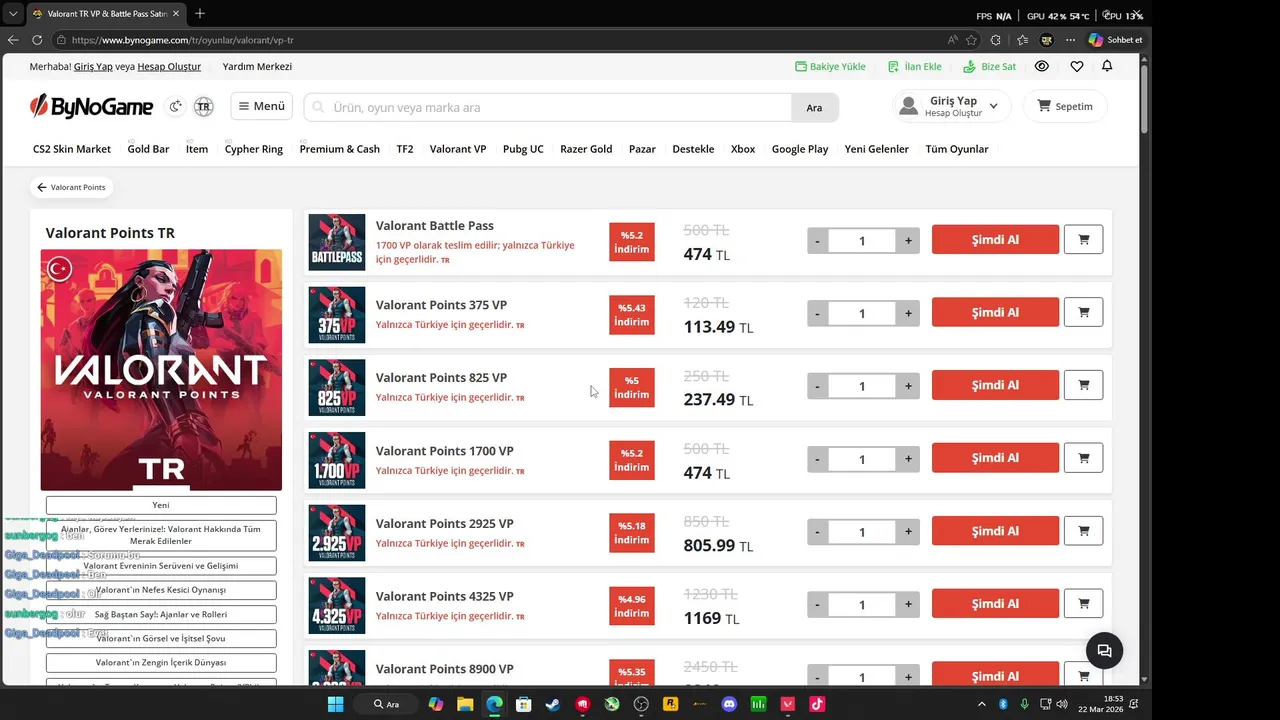This screenshot has height=720, width=1280.
Task: Expand the Giriş Yap account dropdown
Action: 950,106
